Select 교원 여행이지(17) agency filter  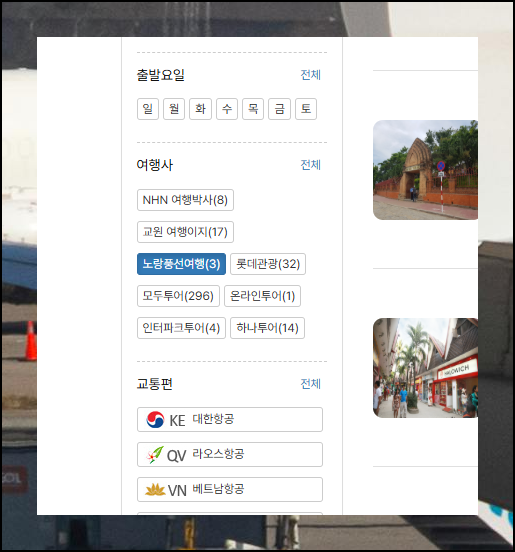pyautogui.click(x=185, y=232)
